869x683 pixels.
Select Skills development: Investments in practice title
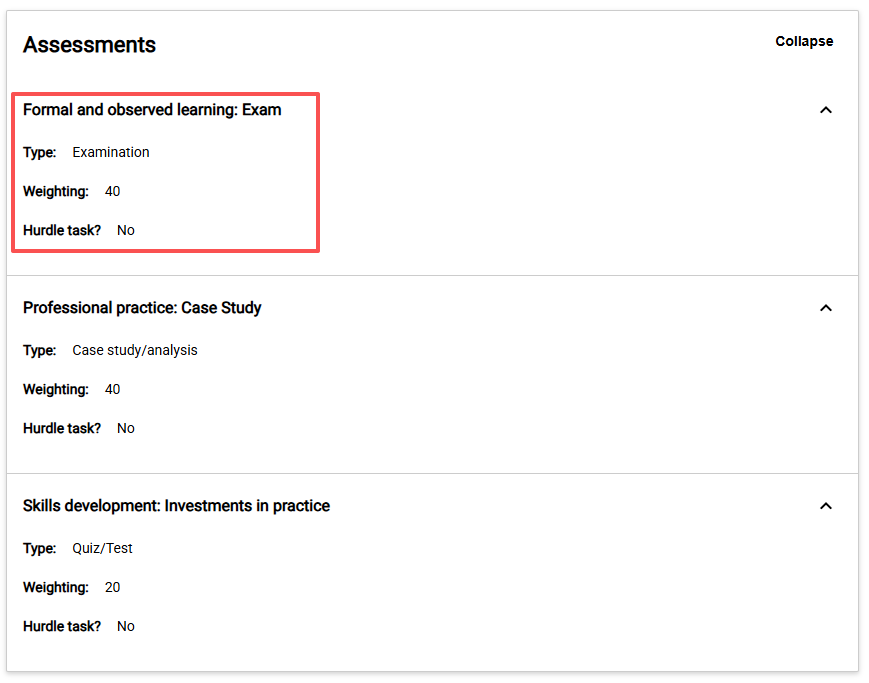tap(176, 506)
